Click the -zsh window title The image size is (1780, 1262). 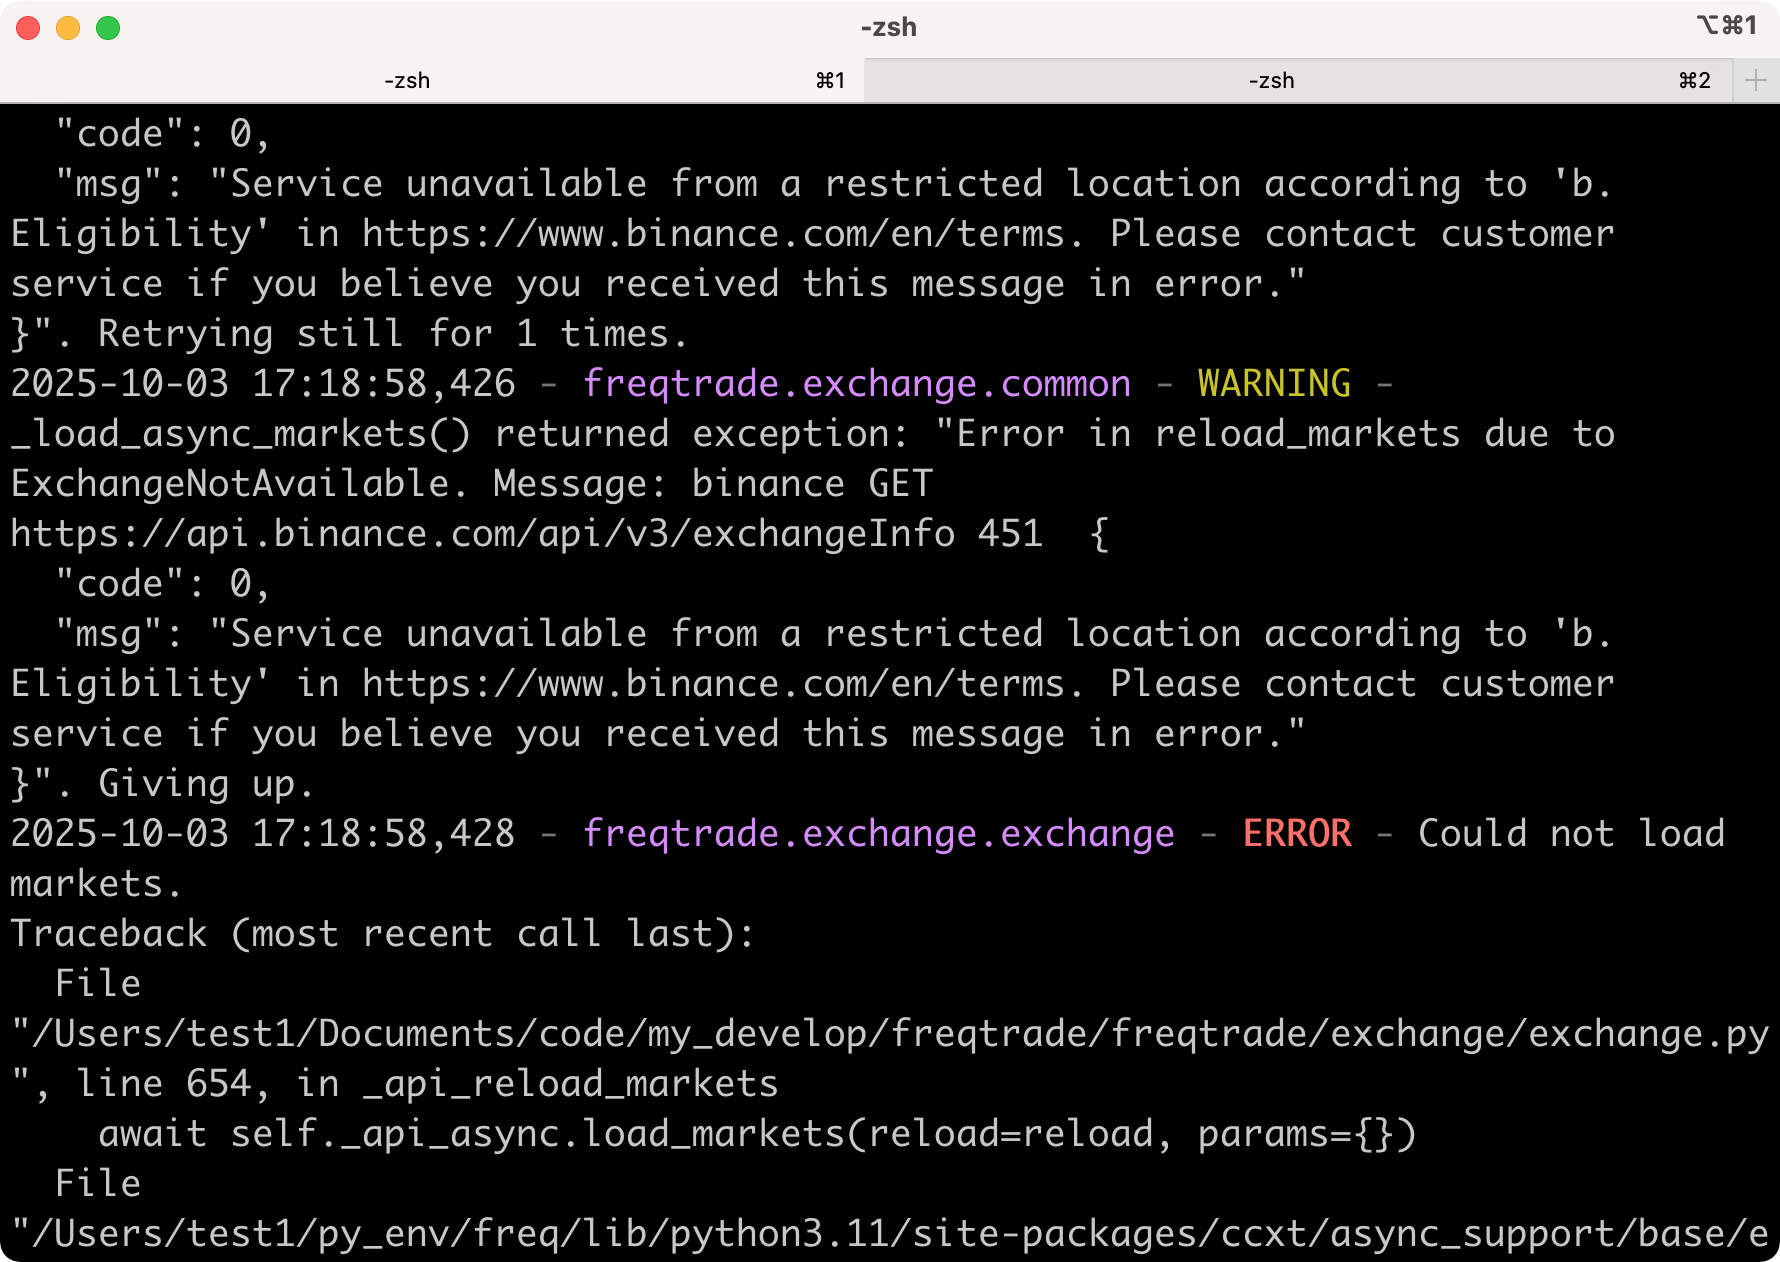889,27
